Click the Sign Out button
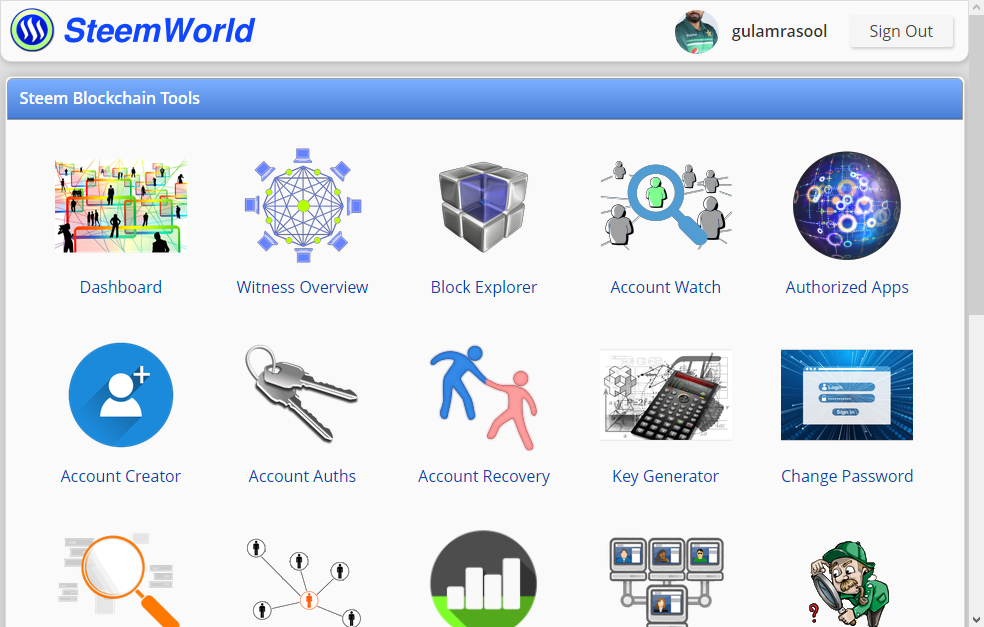The width and height of the screenshot is (984, 627). pyautogui.click(x=901, y=31)
